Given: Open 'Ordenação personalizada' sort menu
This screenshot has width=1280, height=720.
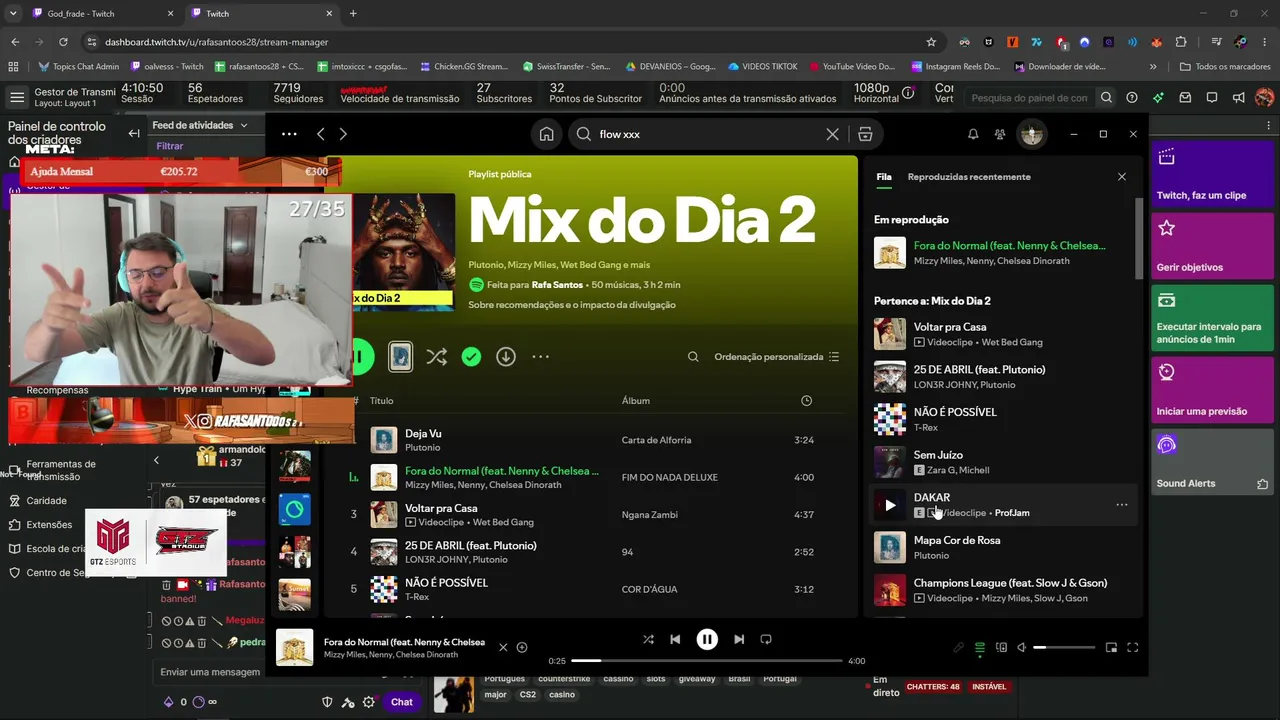Looking at the screenshot, I should tap(777, 357).
